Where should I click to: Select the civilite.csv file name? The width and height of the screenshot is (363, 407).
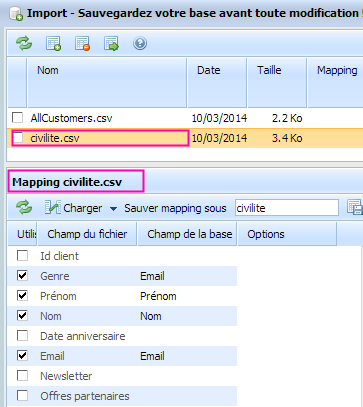55,138
